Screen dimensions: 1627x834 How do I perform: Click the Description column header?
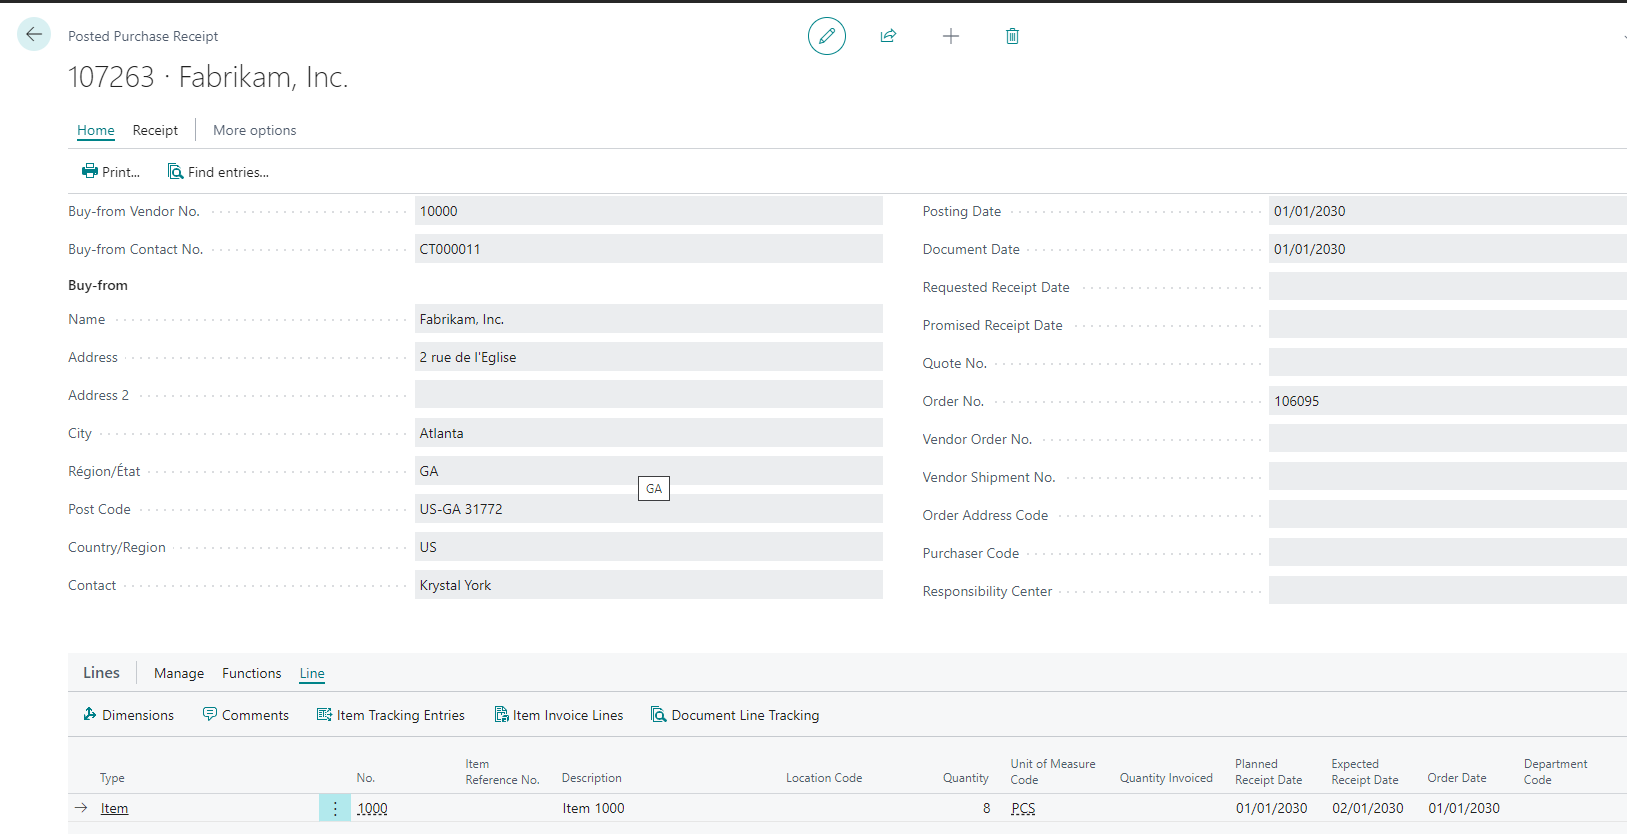tap(592, 778)
